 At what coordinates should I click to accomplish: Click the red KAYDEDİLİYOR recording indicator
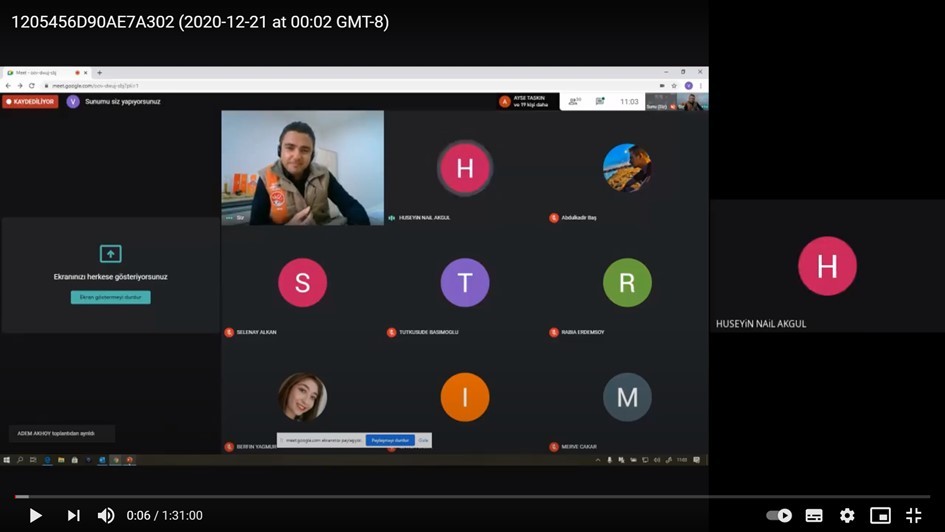point(30,101)
